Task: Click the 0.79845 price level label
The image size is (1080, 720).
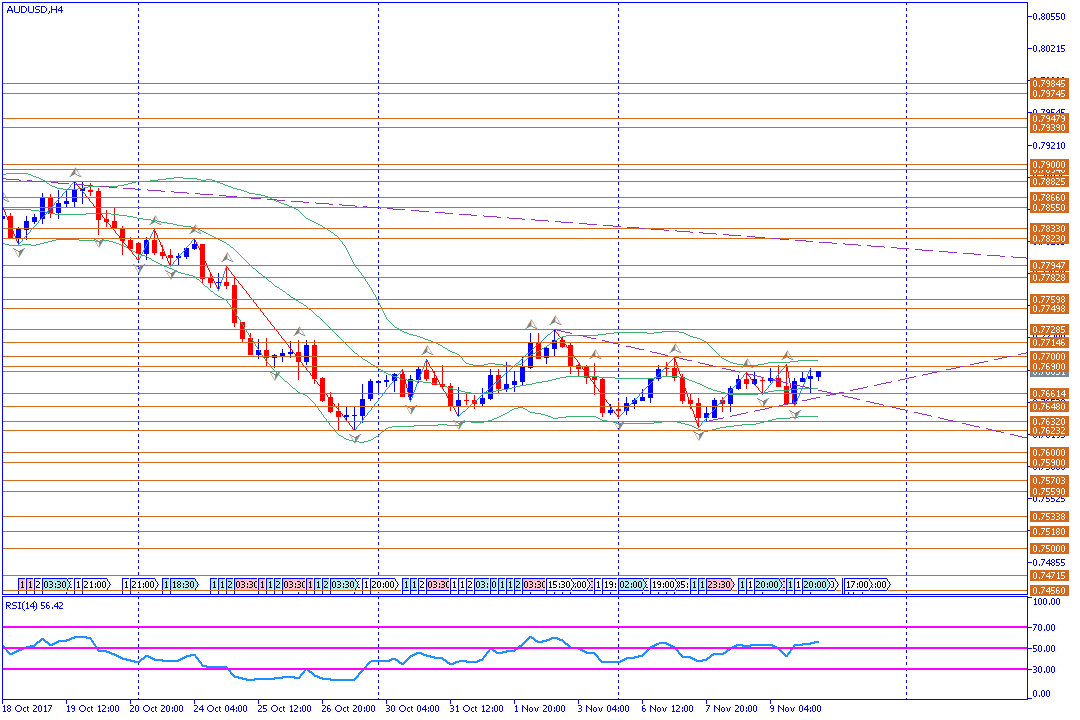Action: pos(1048,83)
